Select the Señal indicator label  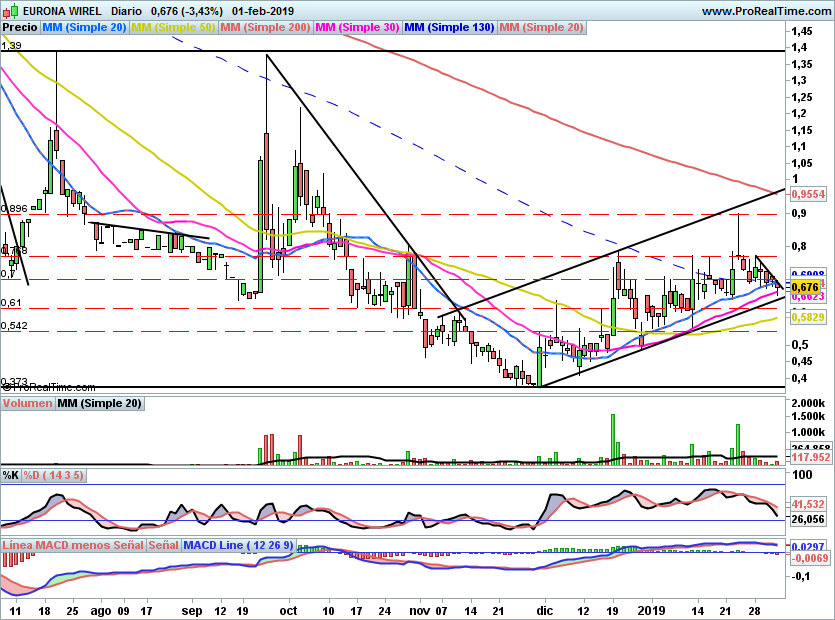[164, 545]
